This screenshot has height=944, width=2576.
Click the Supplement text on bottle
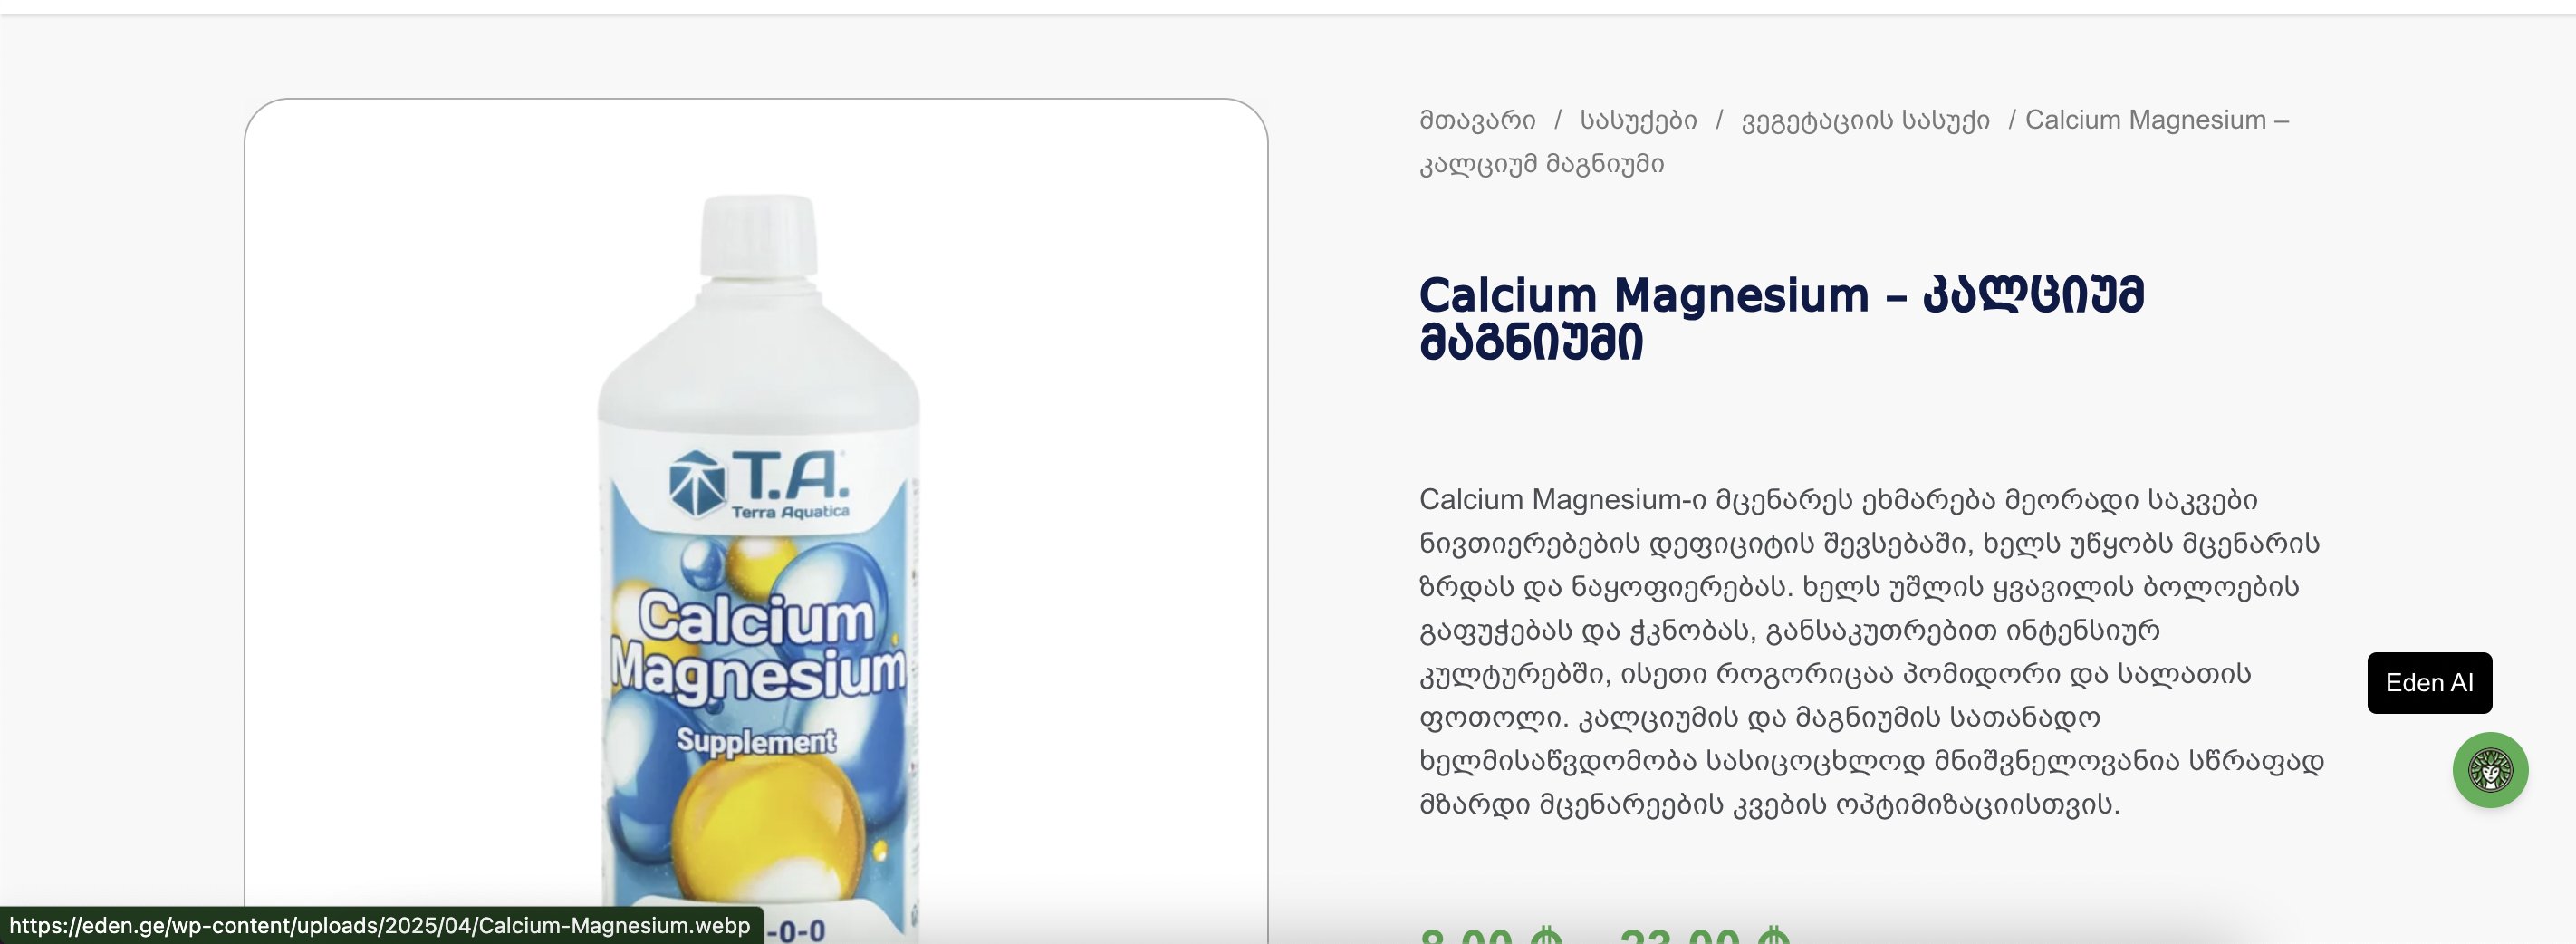pos(756,741)
